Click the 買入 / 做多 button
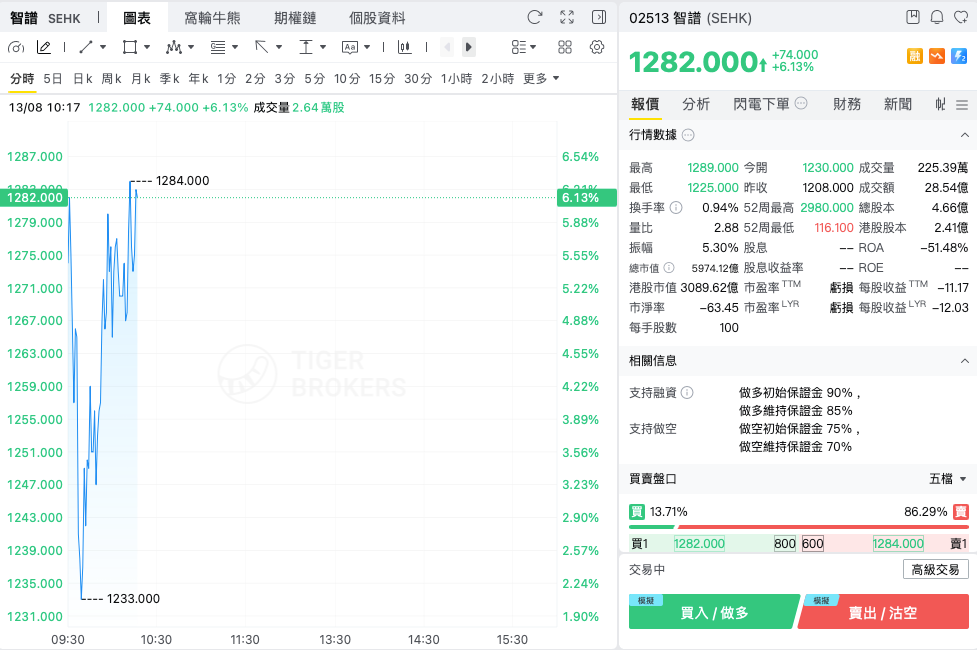 click(714, 613)
